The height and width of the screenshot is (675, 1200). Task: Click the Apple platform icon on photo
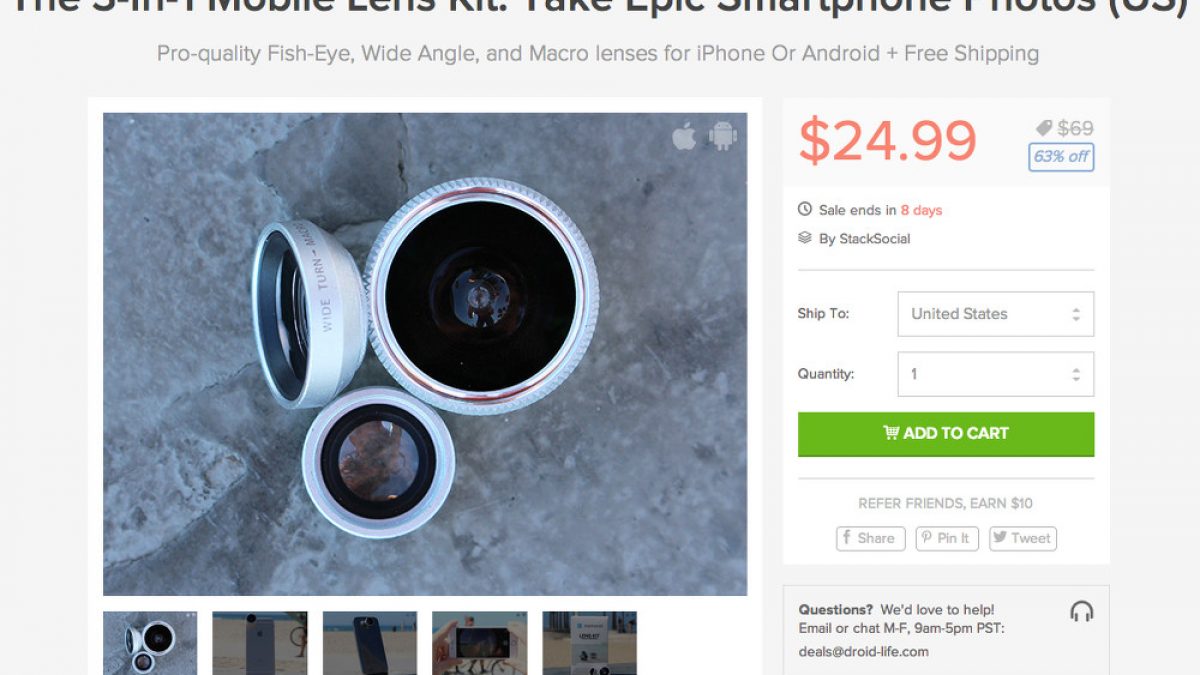[x=684, y=136]
